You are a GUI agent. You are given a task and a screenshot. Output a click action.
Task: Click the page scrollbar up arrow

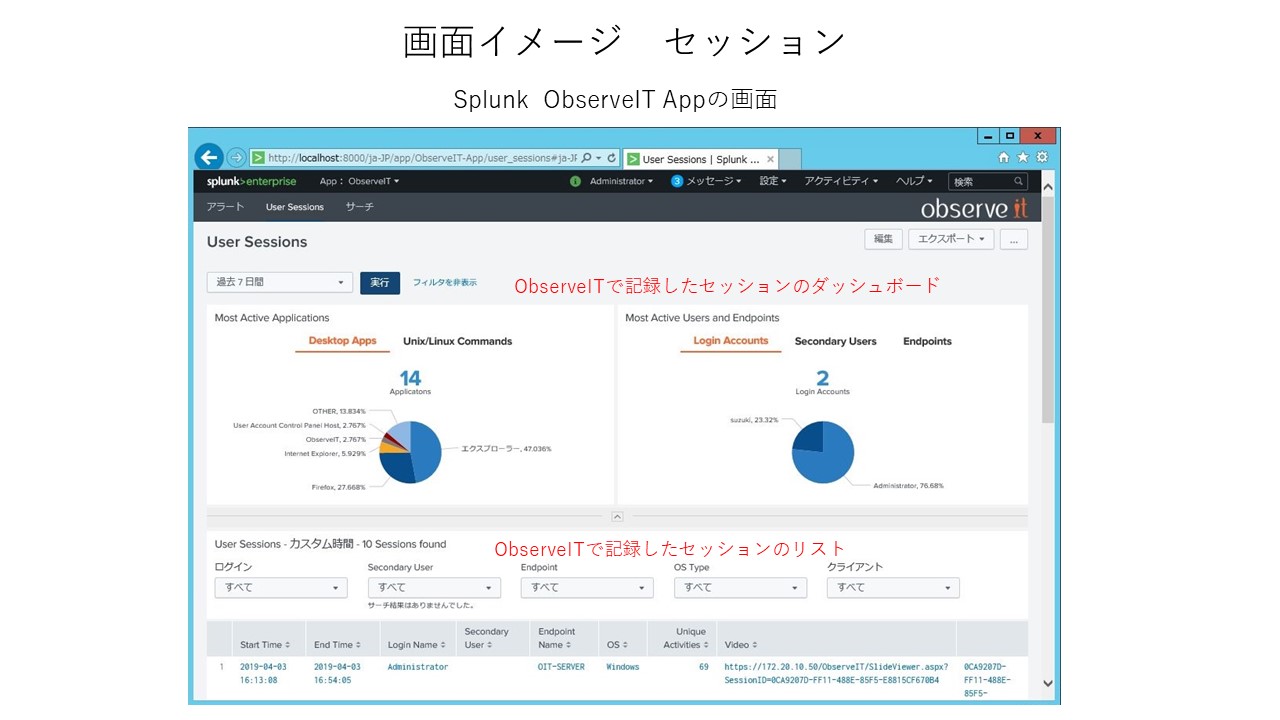(1048, 187)
